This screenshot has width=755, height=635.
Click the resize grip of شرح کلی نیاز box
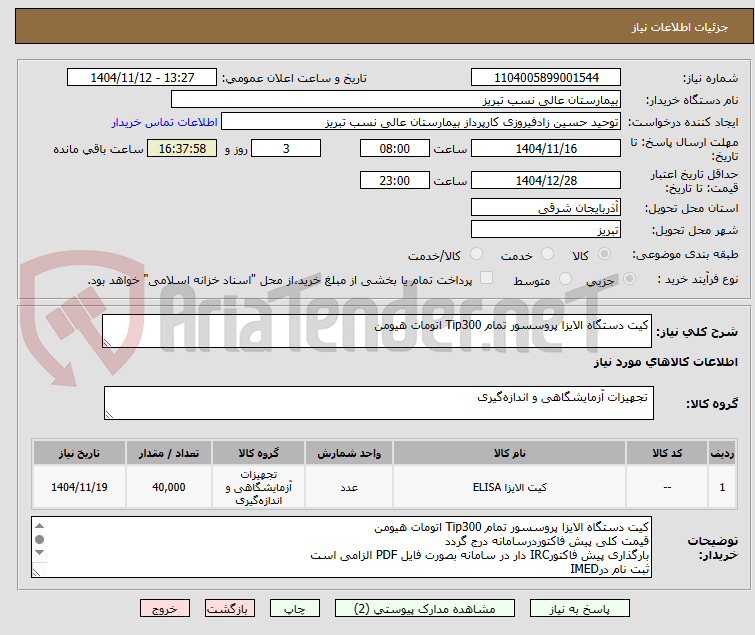coord(107,342)
